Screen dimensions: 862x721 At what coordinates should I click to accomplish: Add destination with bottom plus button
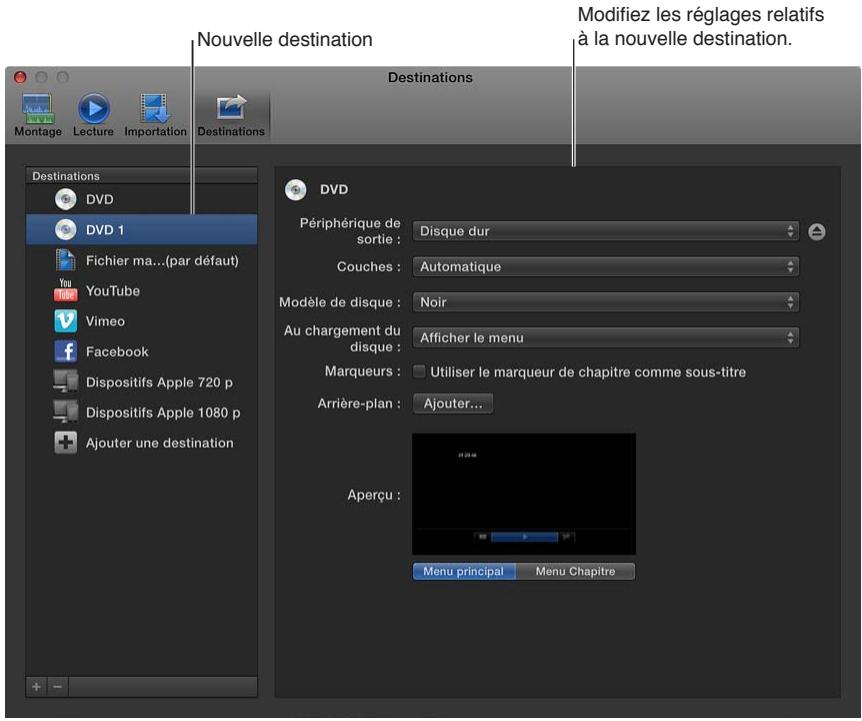[36, 687]
